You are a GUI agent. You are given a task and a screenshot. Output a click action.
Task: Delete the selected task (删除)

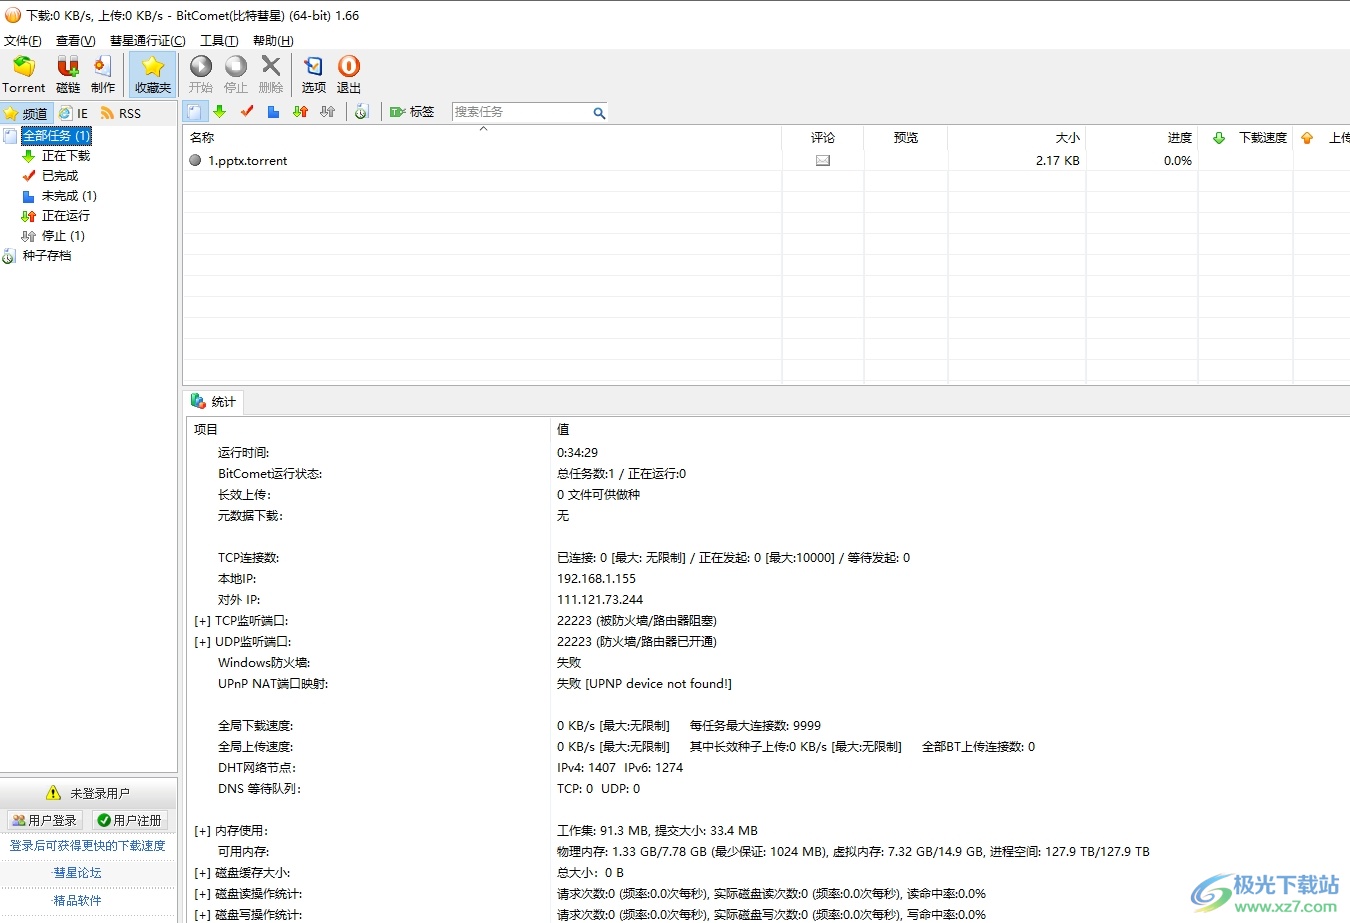271,75
